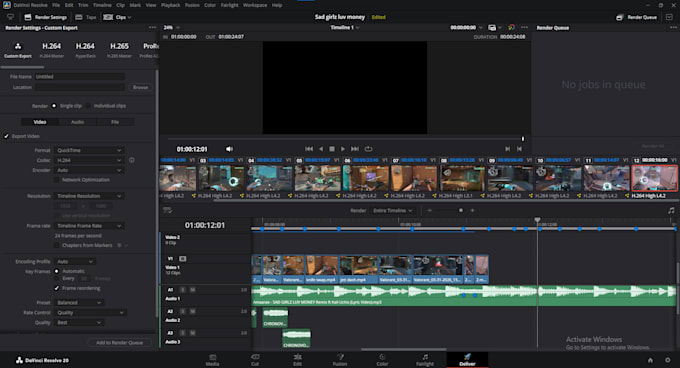The image size is (680, 368).
Task: Open the Render Settings panel three-dot options
Action: (152, 27)
